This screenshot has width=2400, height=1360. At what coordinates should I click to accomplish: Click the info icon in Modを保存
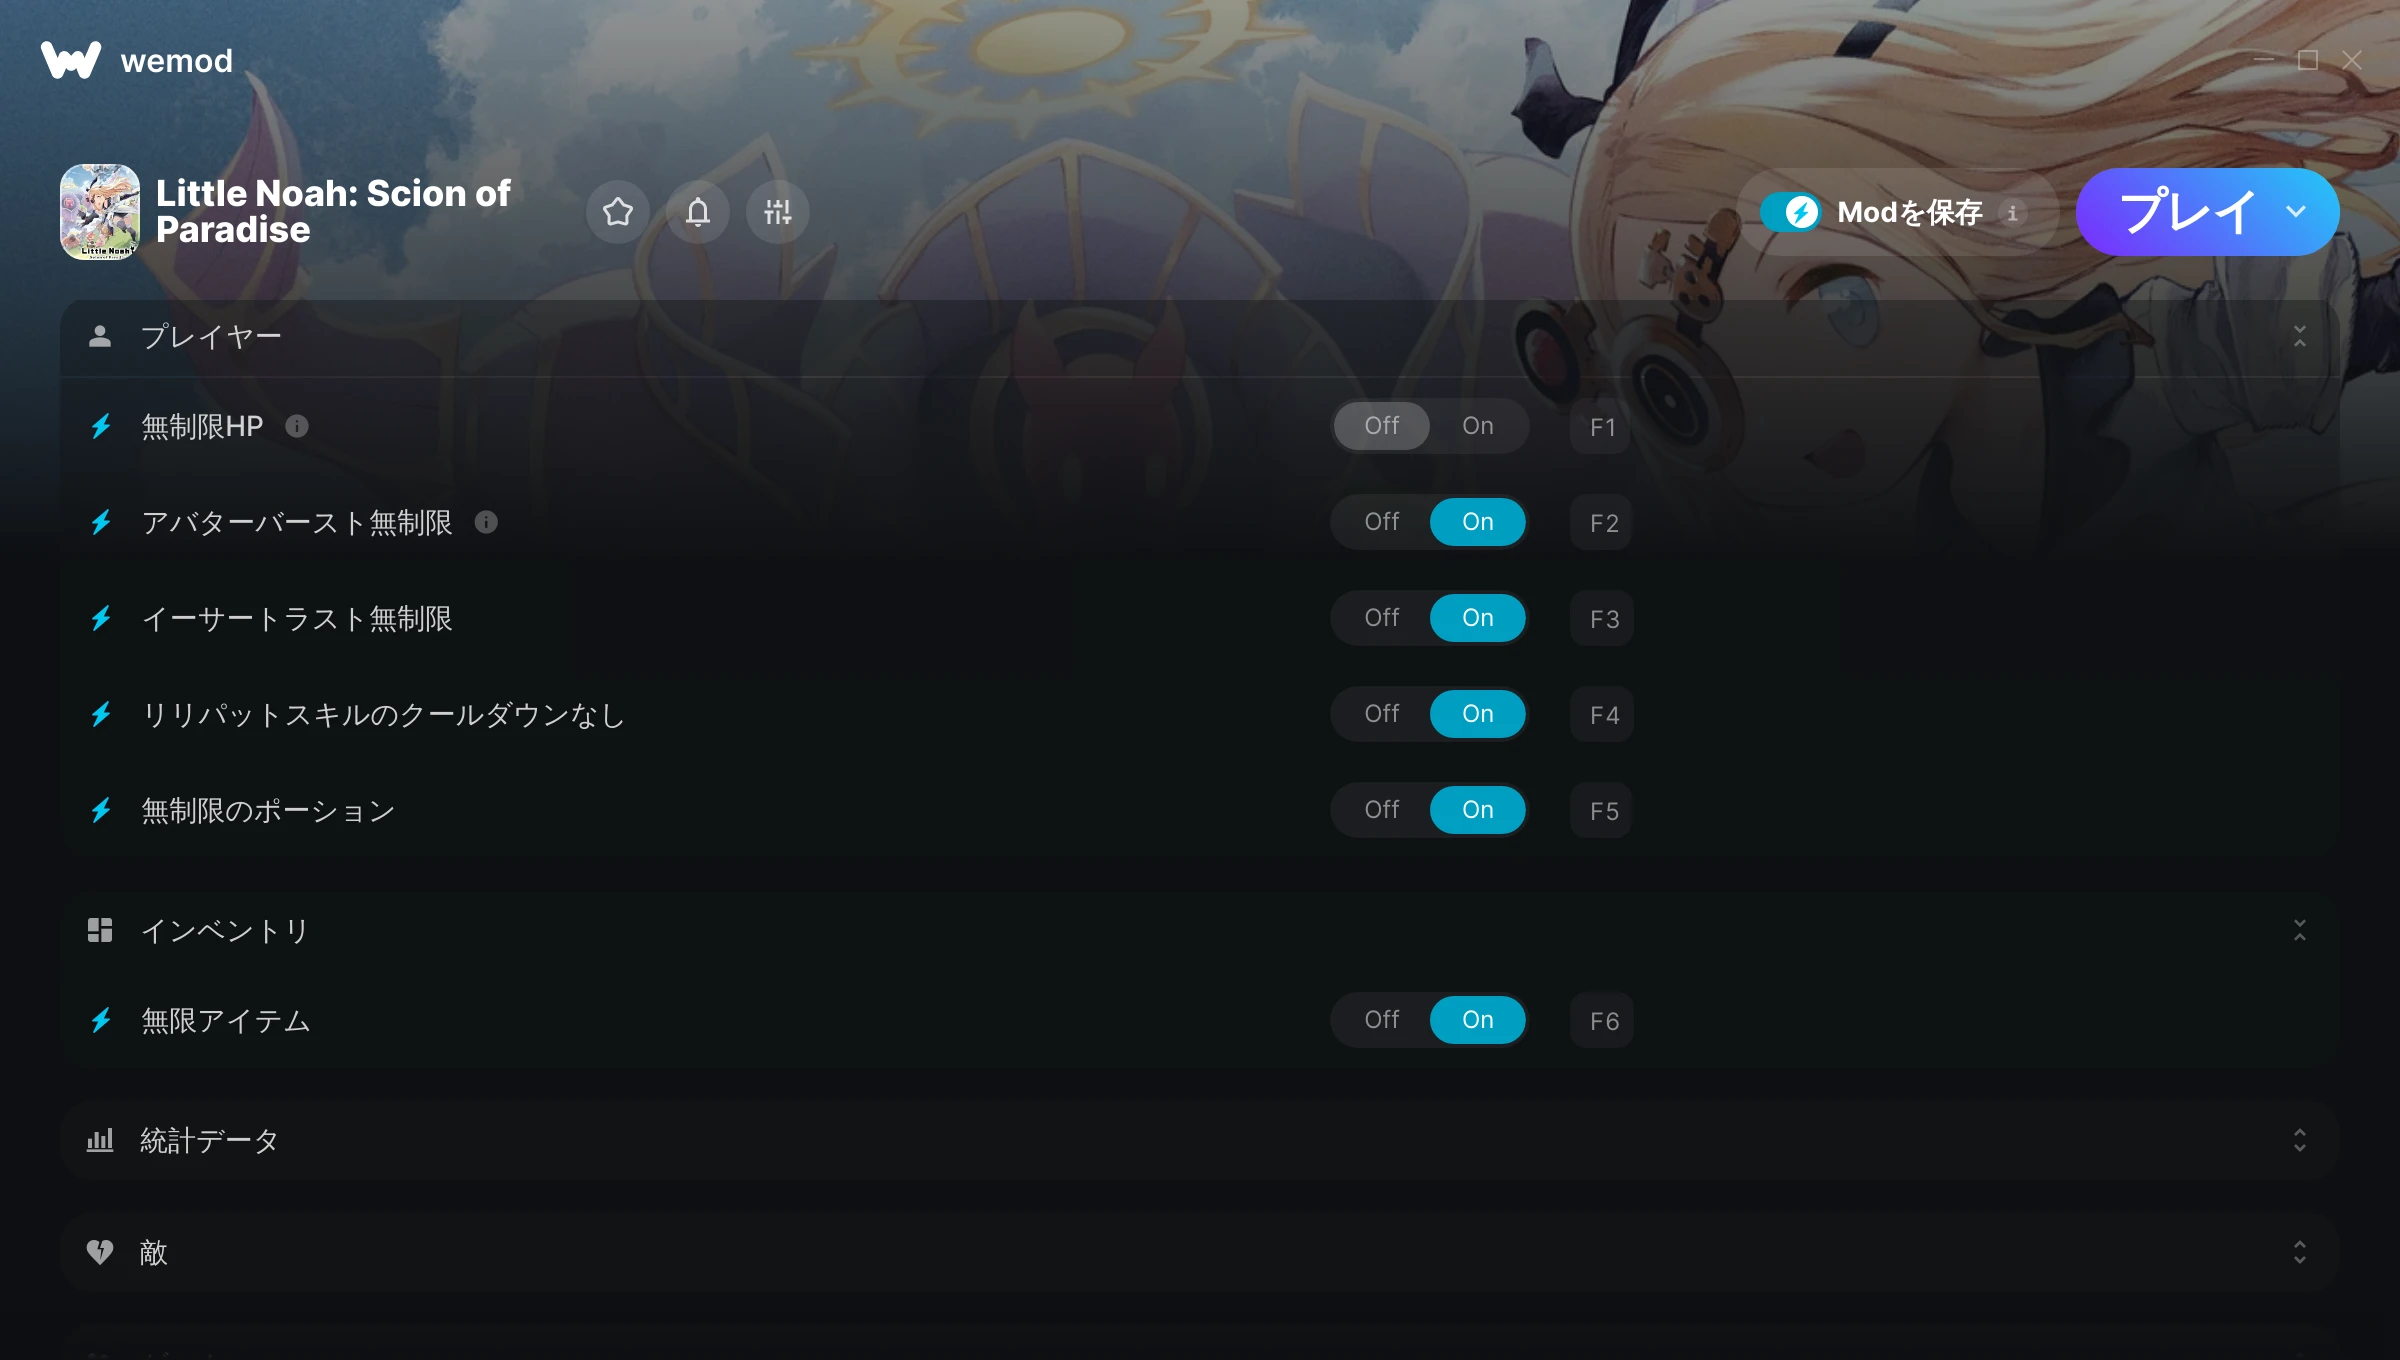click(x=2013, y=212)
